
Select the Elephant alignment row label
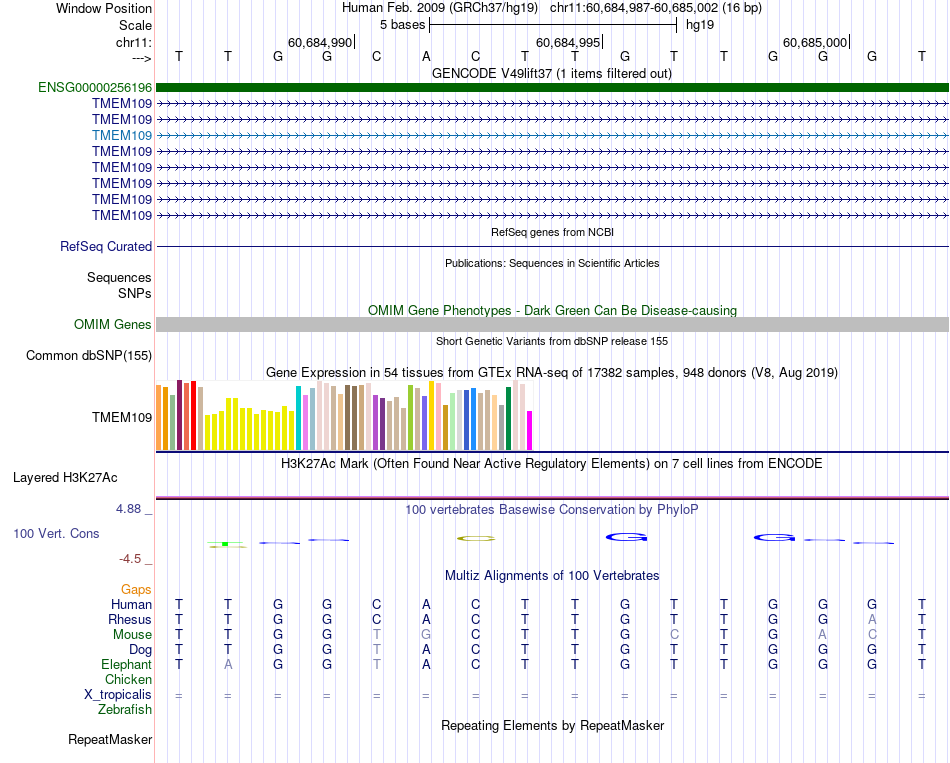[x=127, y=665]
